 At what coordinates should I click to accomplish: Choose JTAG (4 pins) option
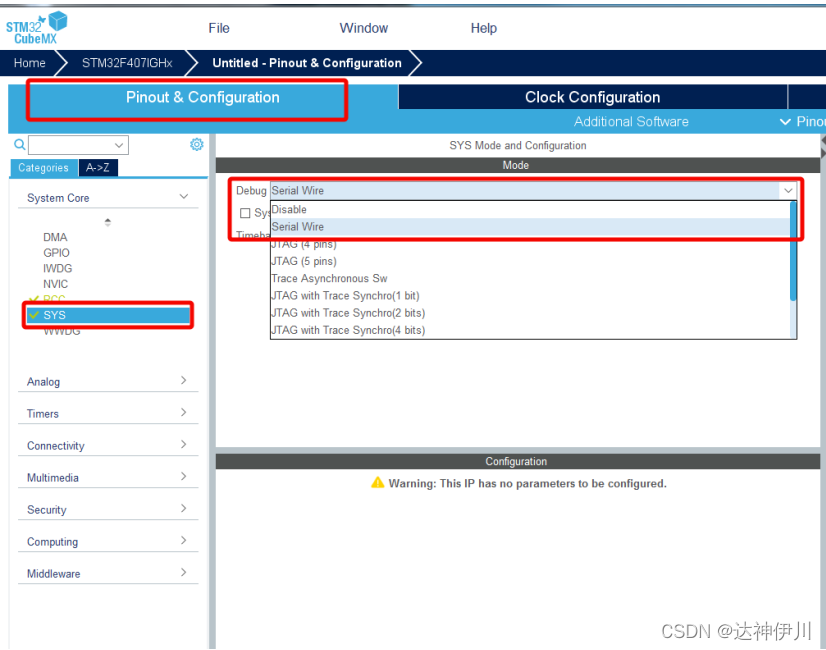point(530,244)
